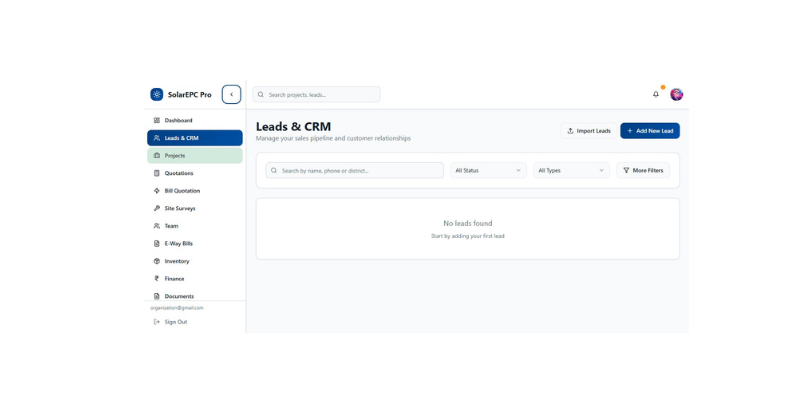Click the Finance rupee icon
This screenshot has width=800, height=400.
(x=157, y=279)
